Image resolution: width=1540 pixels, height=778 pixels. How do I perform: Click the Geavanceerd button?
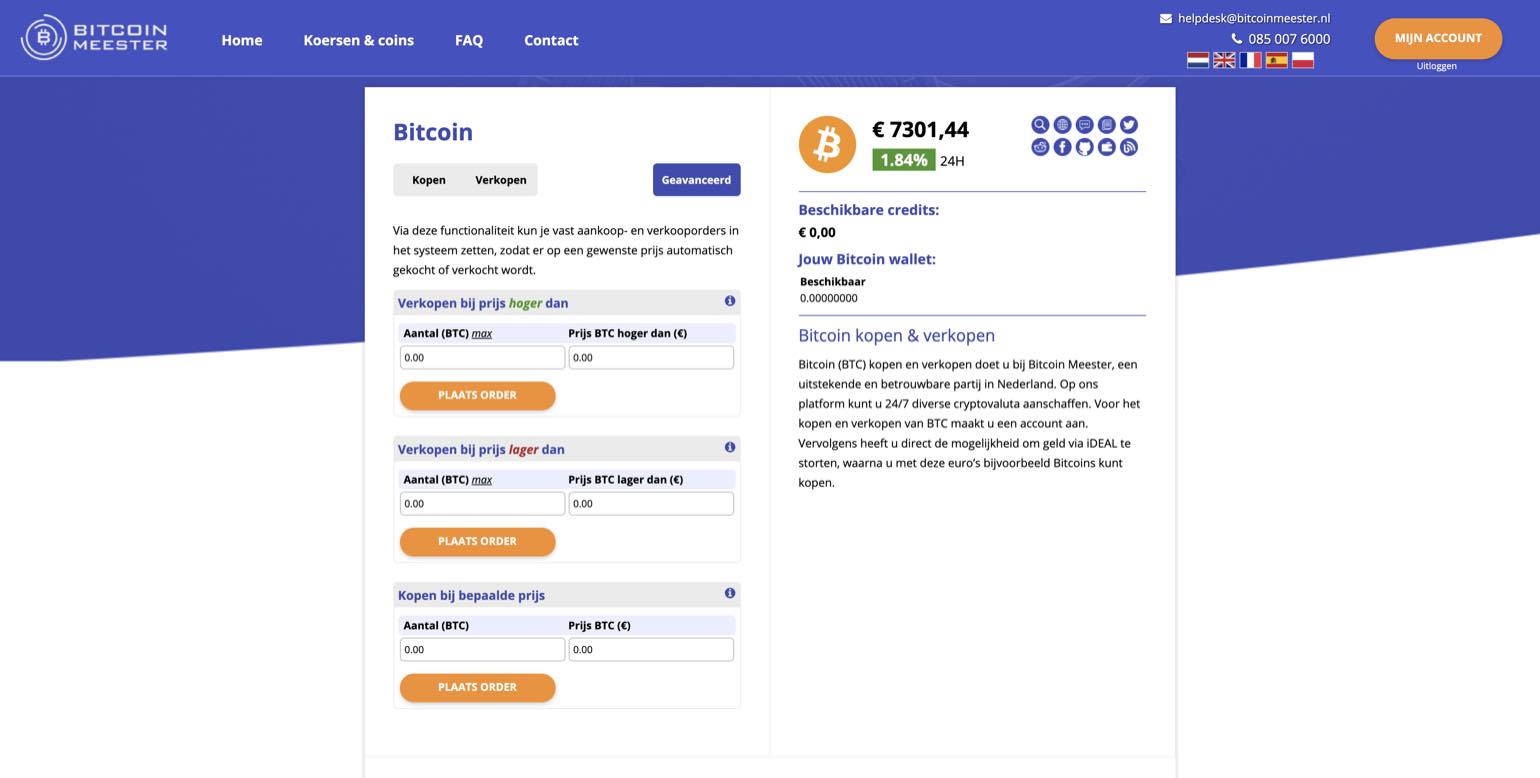tap(697, 180)
